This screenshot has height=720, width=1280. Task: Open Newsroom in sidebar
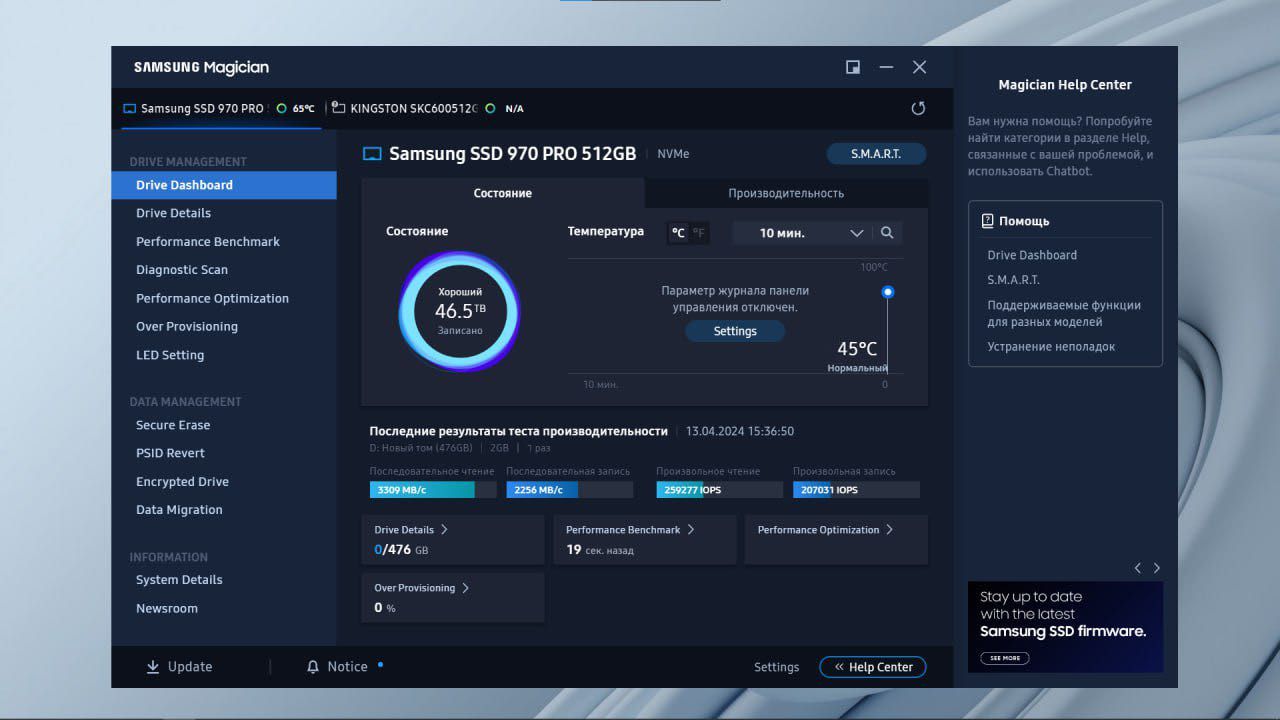click(167, 608)
